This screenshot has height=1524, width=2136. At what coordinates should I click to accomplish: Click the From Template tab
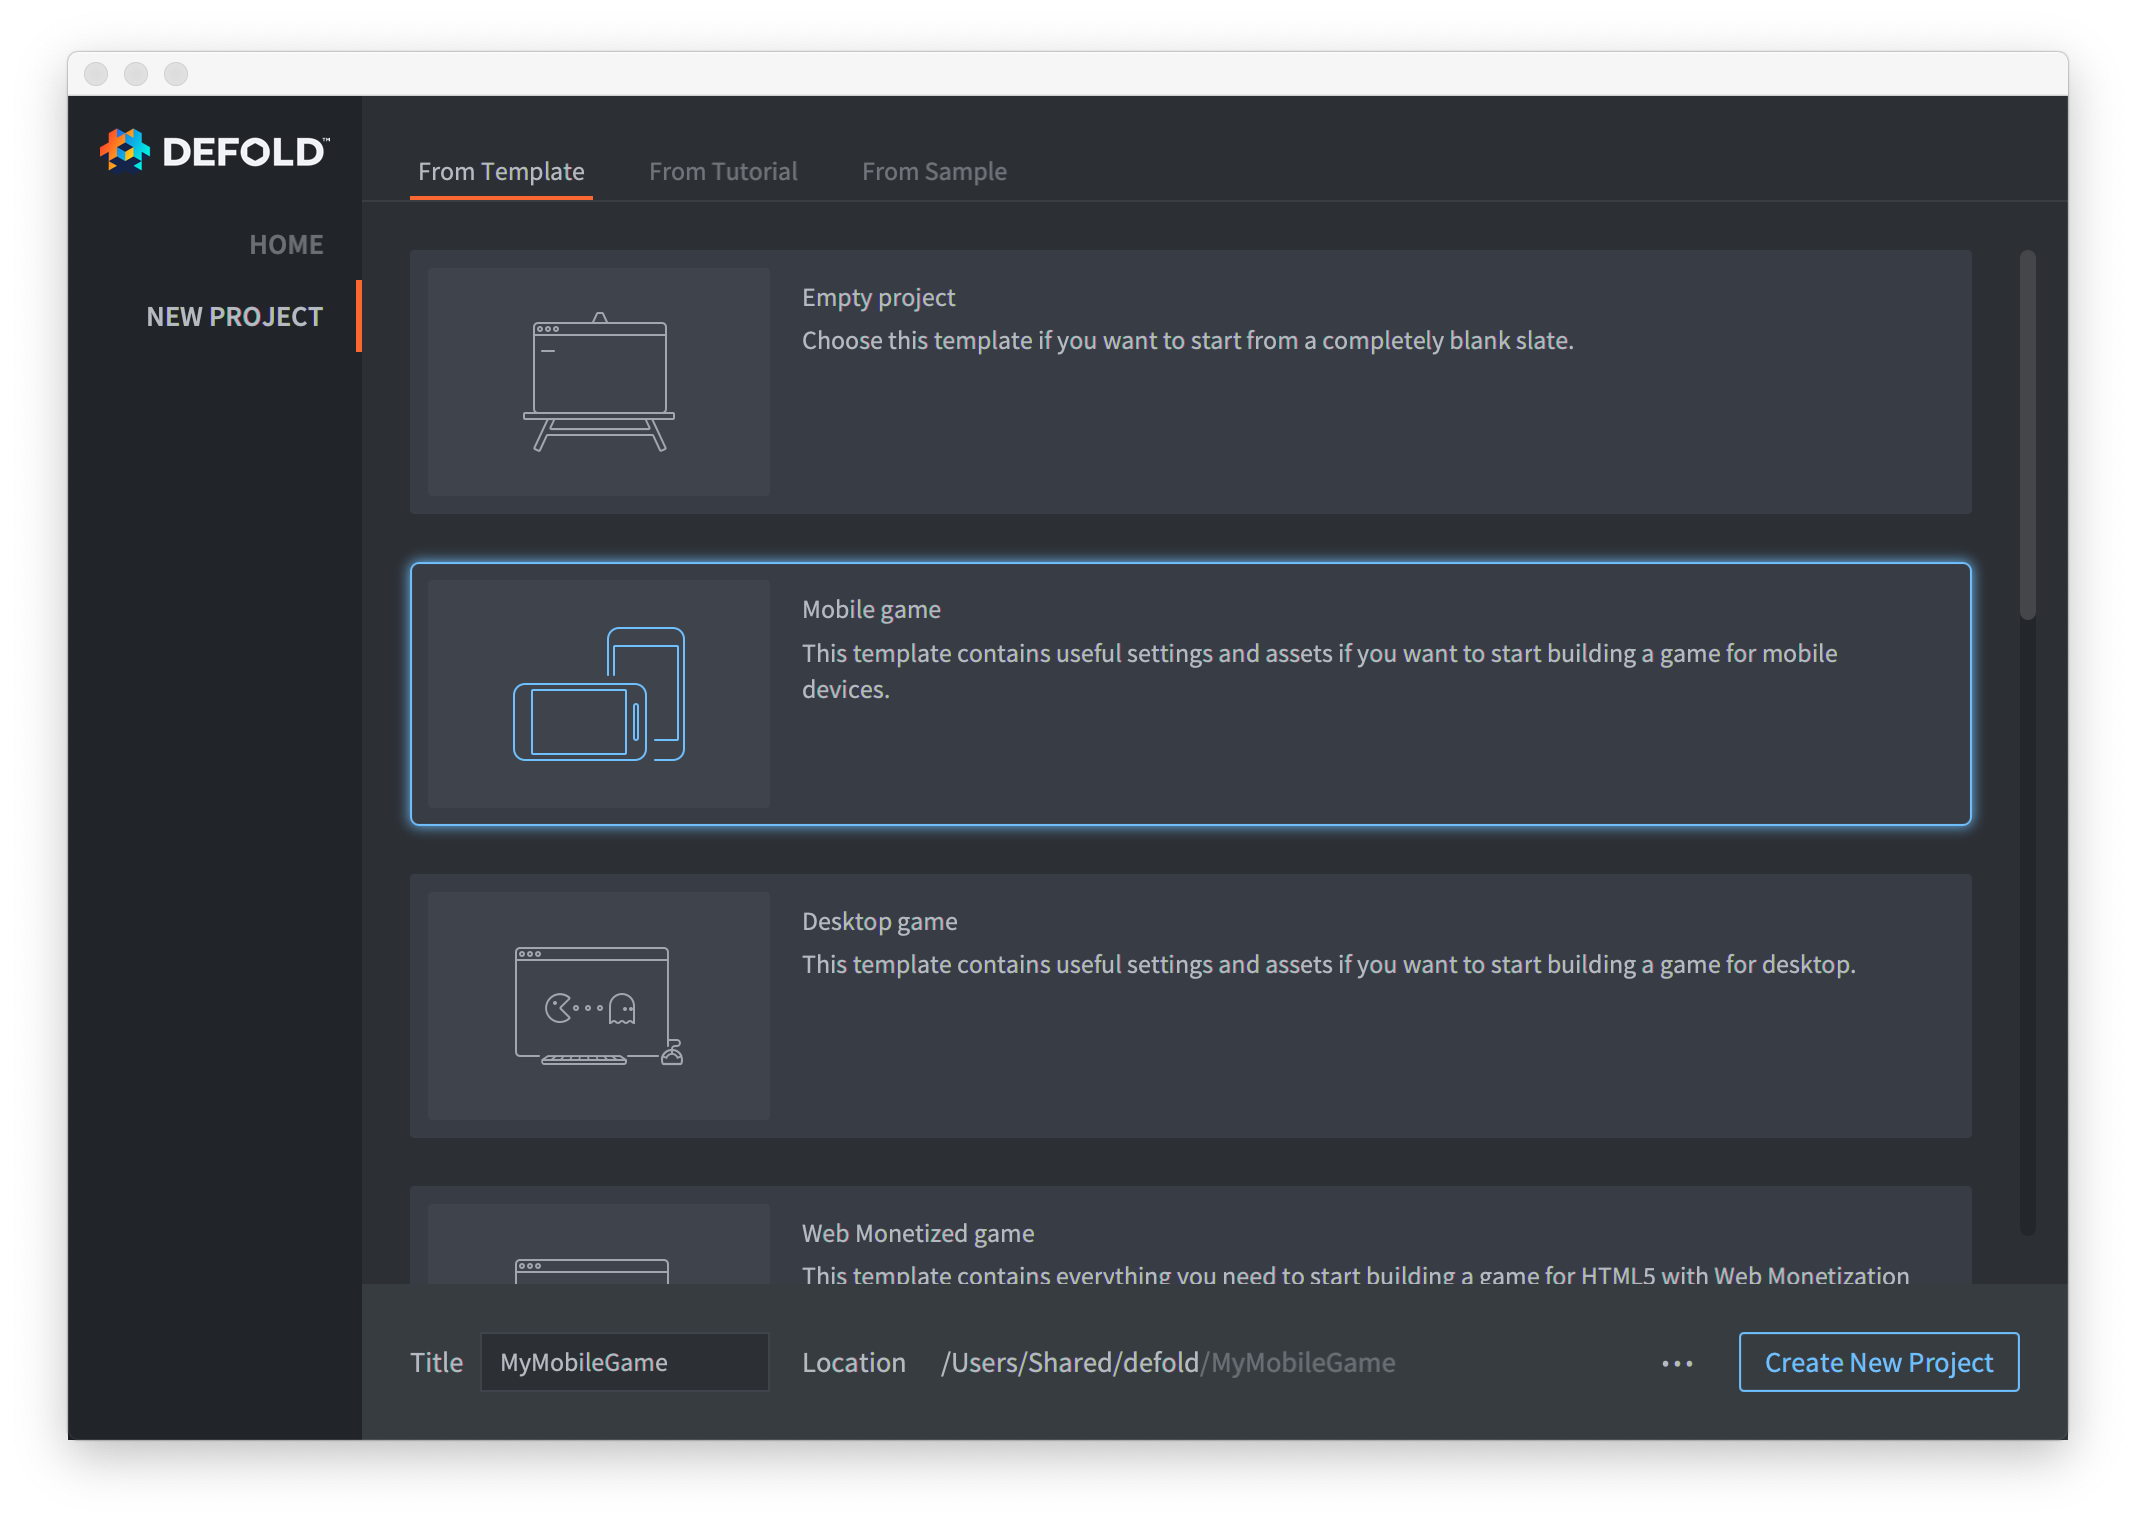500,168
